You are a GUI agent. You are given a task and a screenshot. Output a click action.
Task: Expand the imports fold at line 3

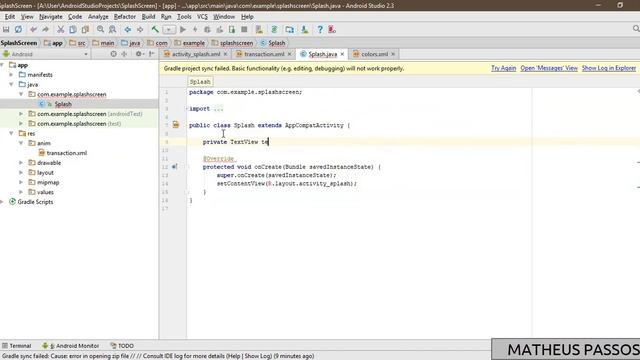[187, 109]
